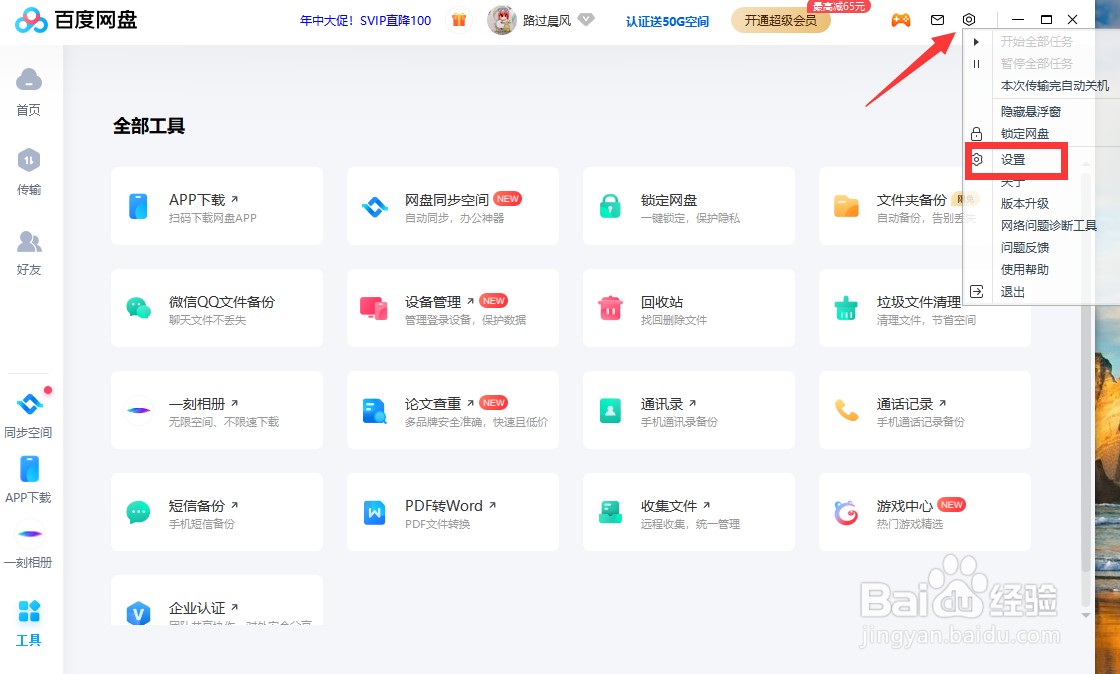This screenshot has width=1120, height=674.
Task: Click the 认证送50G空间 link
Action: 667,21
